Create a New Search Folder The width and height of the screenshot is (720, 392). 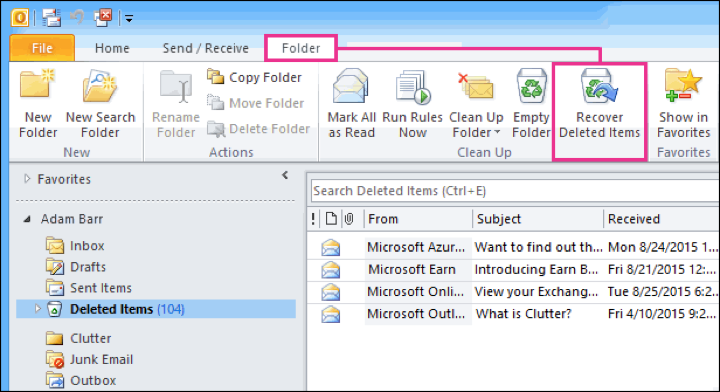100,104
